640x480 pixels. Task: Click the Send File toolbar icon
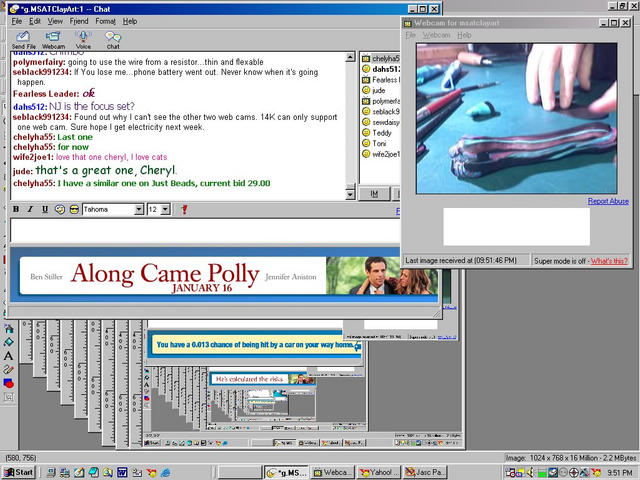(x=23, y=40)
